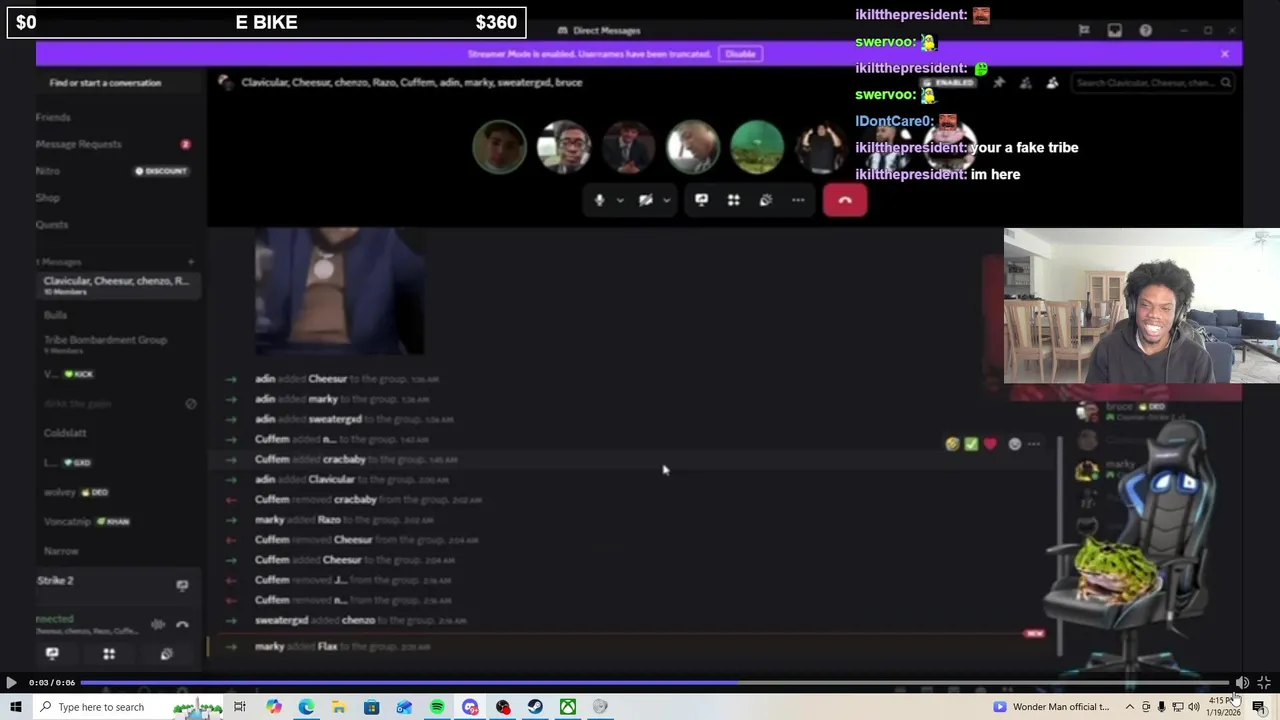
Task: Open the activities grid in call controls
Action: click(x=733, y=200)
